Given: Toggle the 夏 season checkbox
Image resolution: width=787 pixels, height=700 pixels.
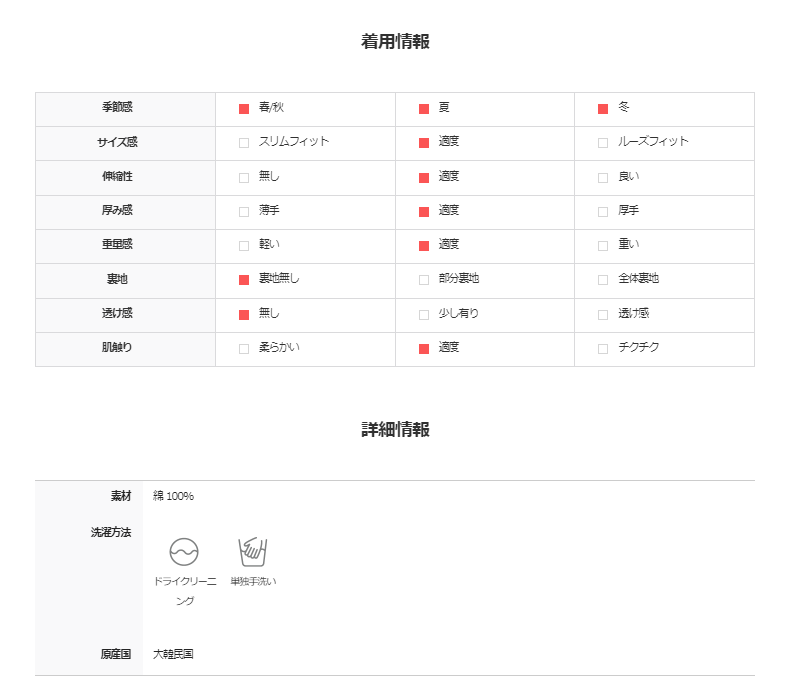Looking at the screenshot, I should click(x=424, y=109).
